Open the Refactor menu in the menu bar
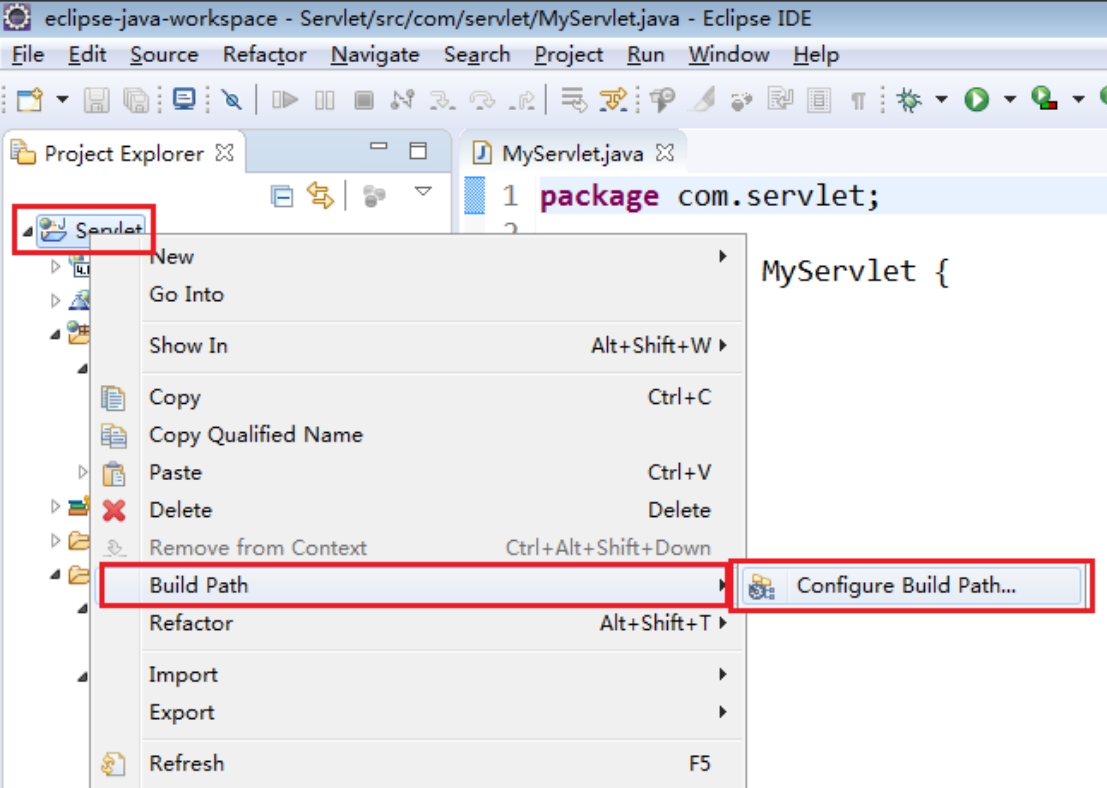Screen dimensions: 1107x788 [264, 54]
